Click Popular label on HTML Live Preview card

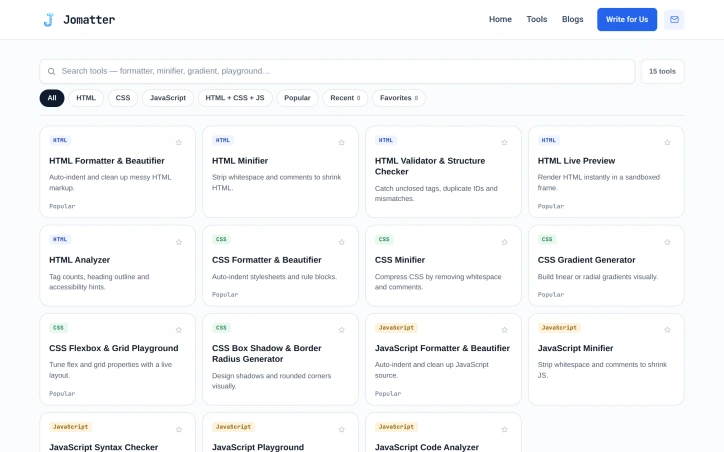click(551, 206)
